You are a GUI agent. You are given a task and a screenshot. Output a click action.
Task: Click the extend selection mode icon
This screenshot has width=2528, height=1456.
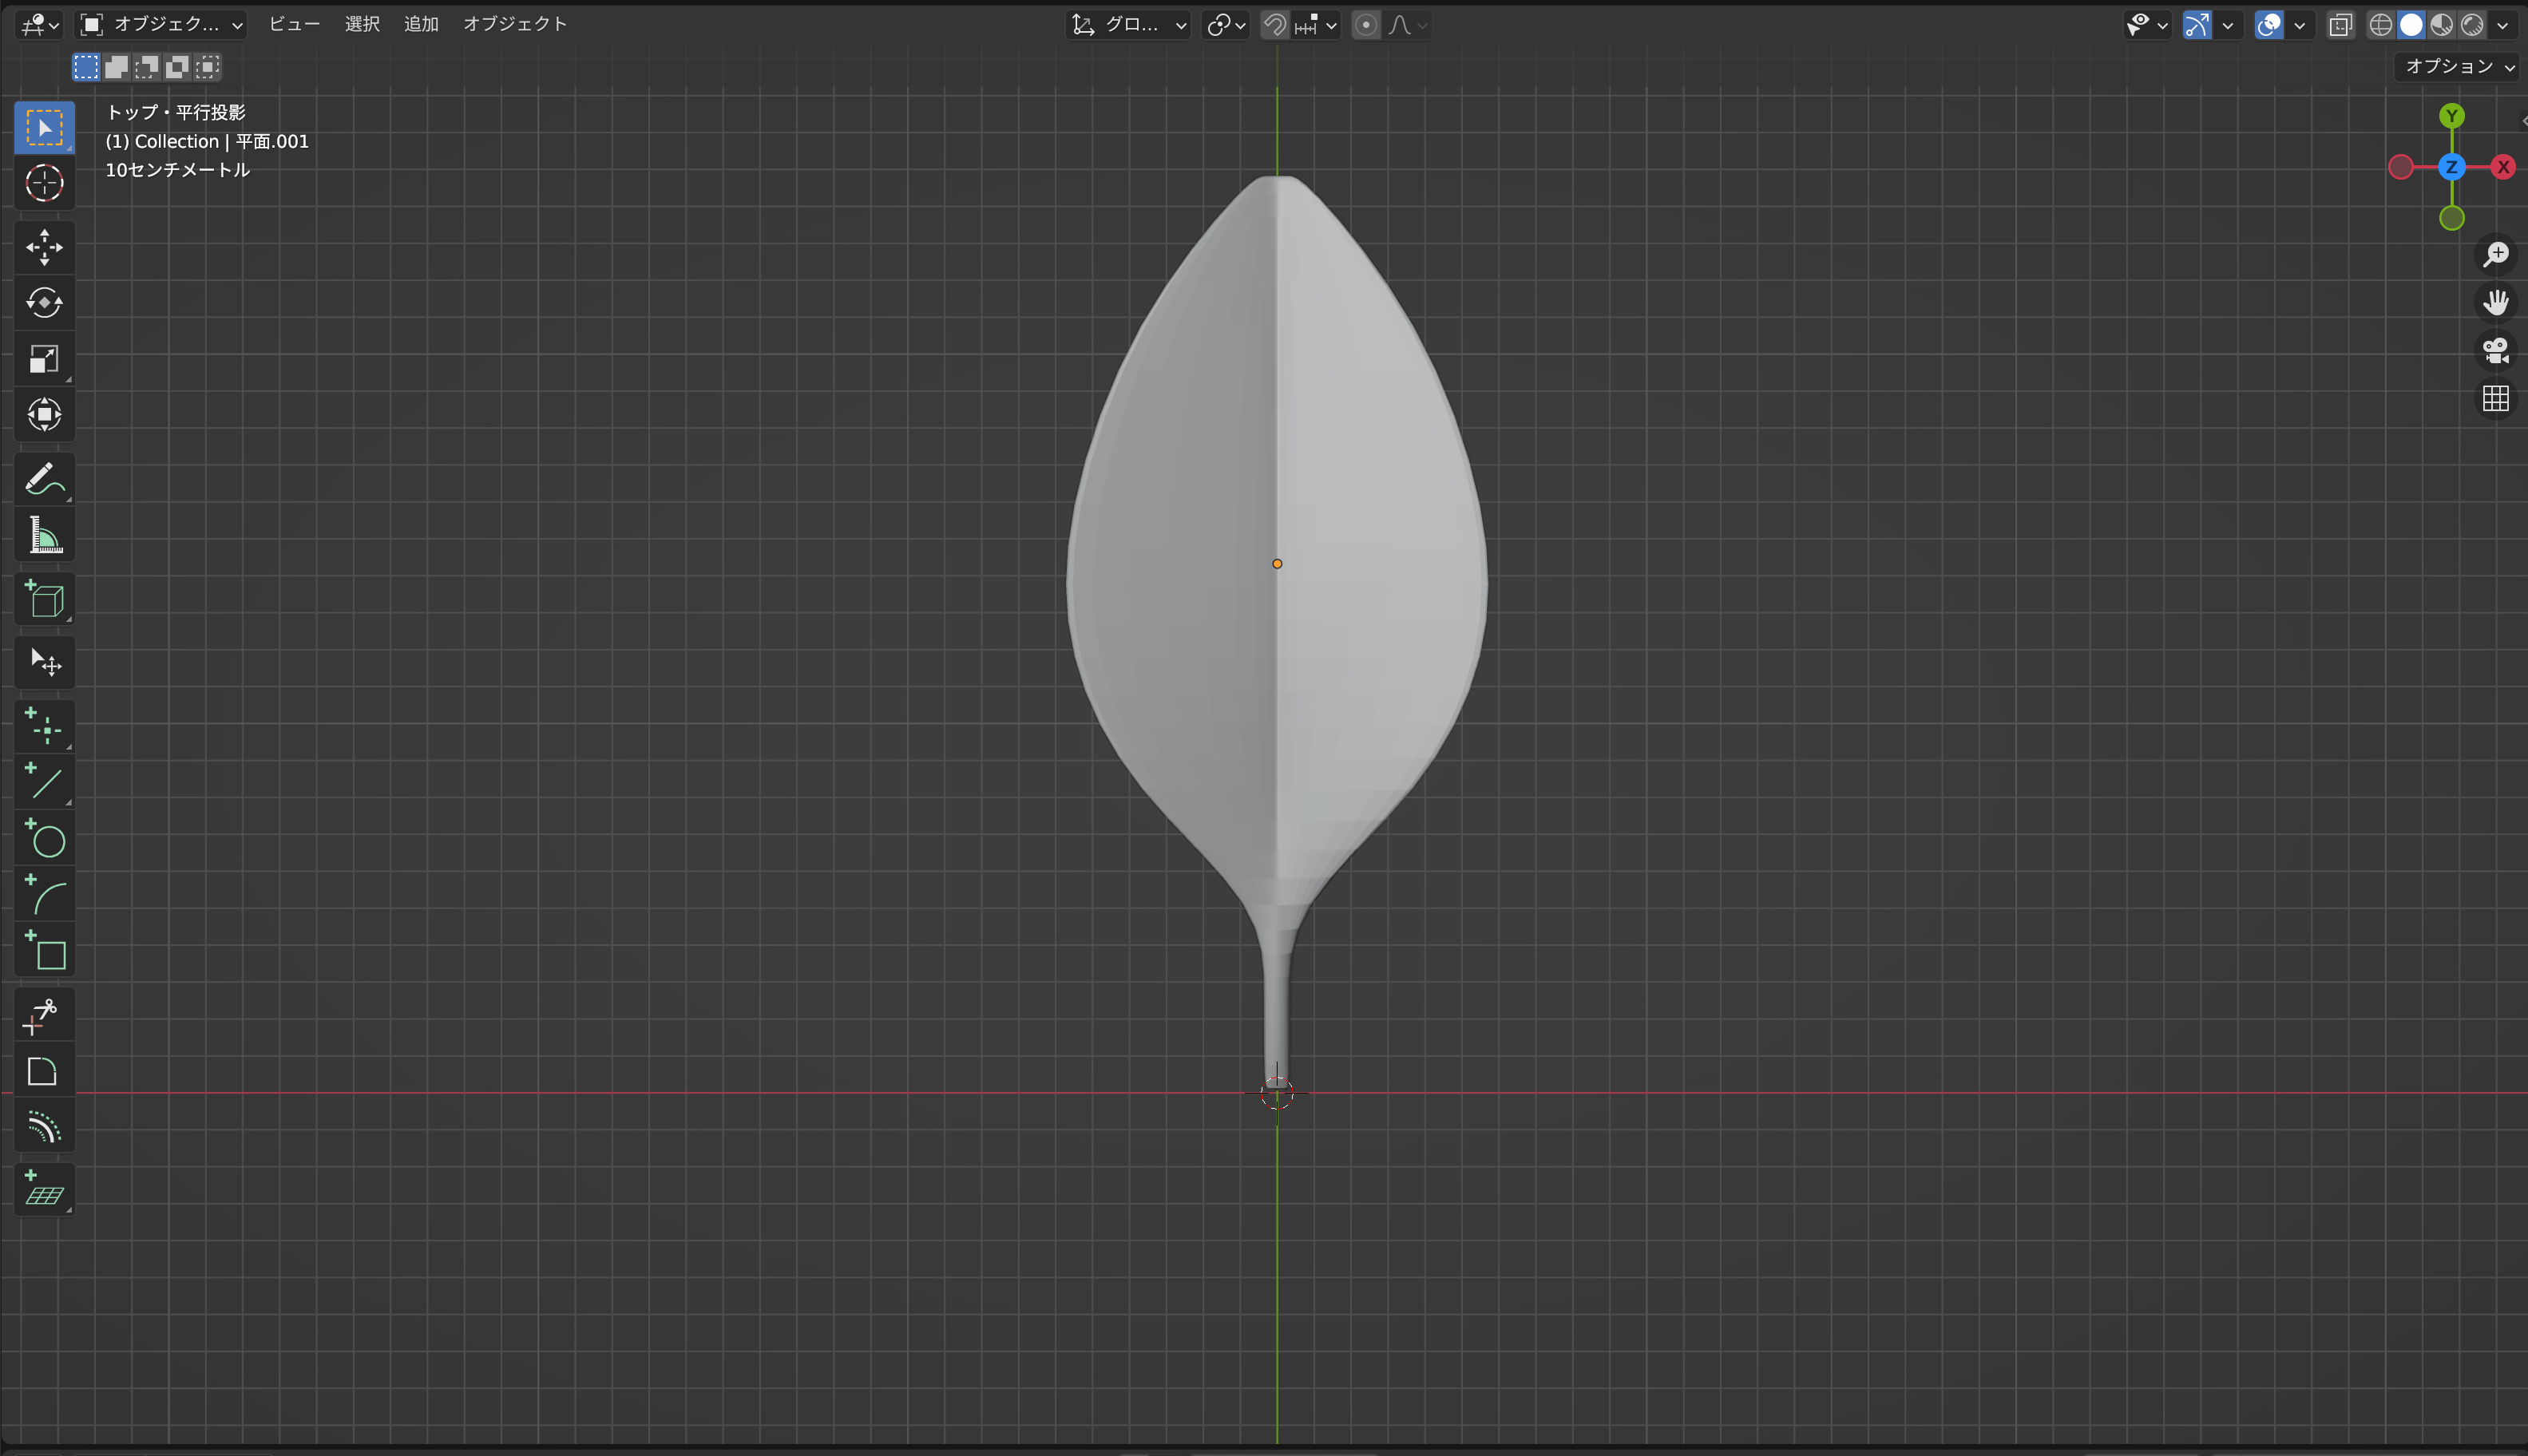[x=116, y=67]
